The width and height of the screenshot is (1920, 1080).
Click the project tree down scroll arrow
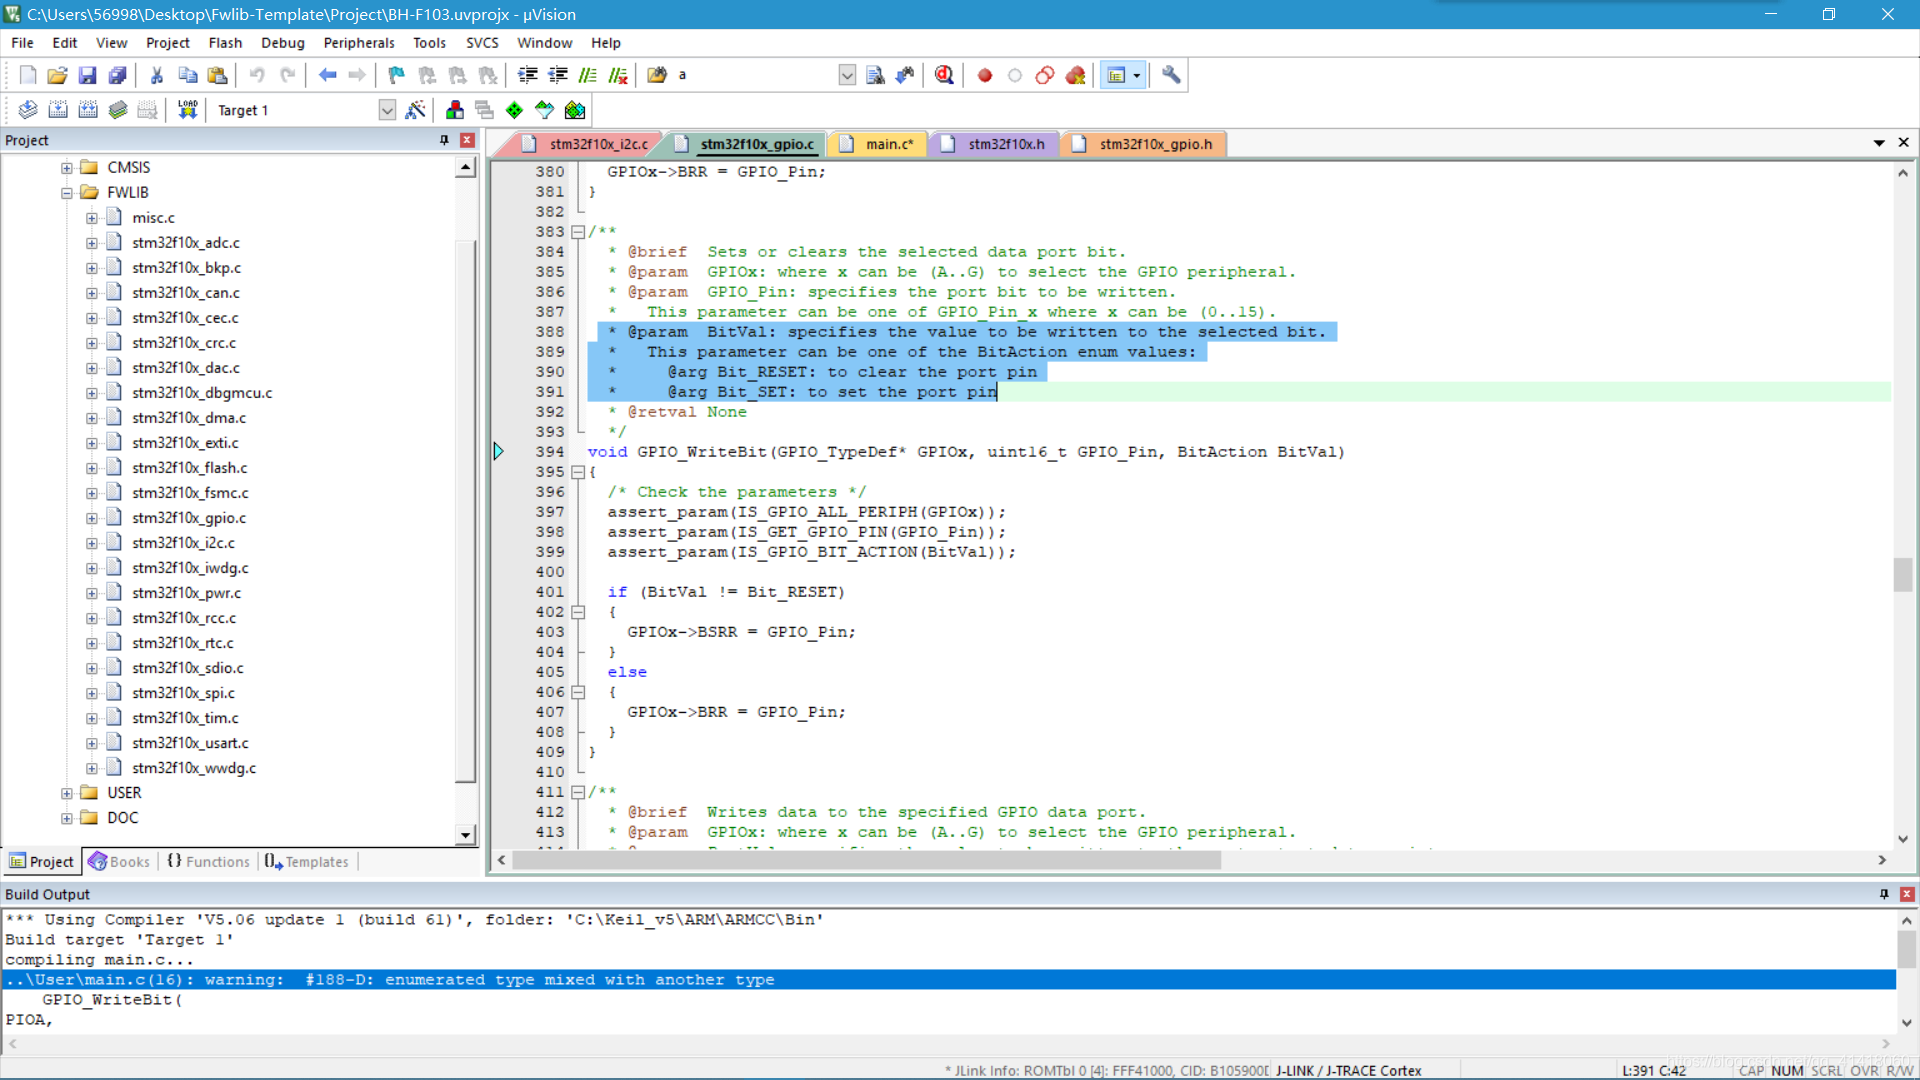coord(465,835)
